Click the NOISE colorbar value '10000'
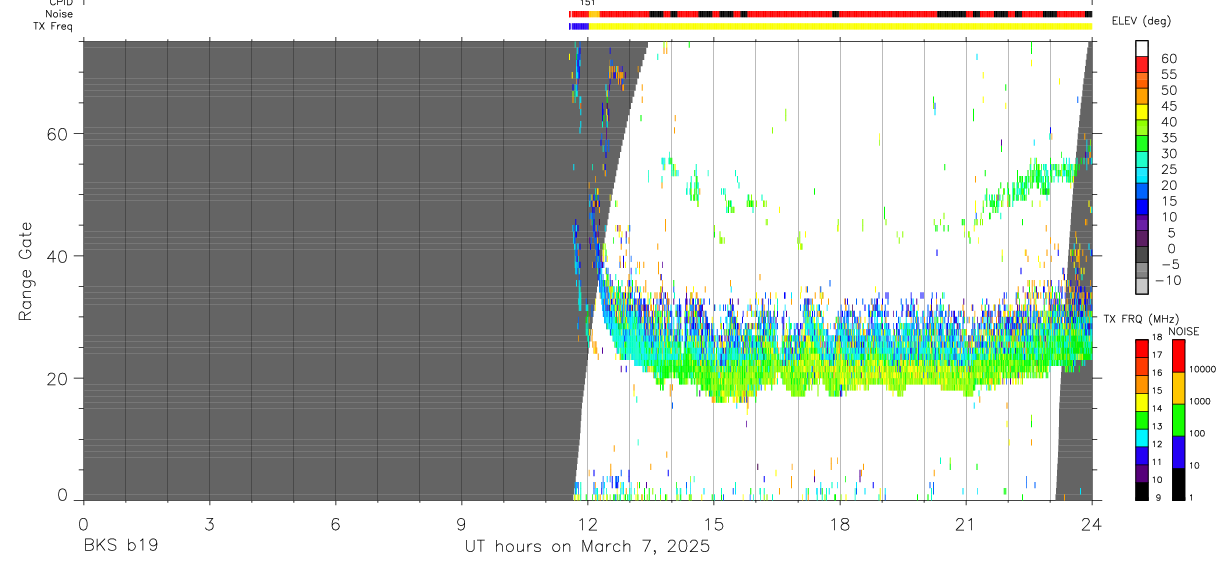The height and width of the screenshot is (567, 1228). [1202, 369]
